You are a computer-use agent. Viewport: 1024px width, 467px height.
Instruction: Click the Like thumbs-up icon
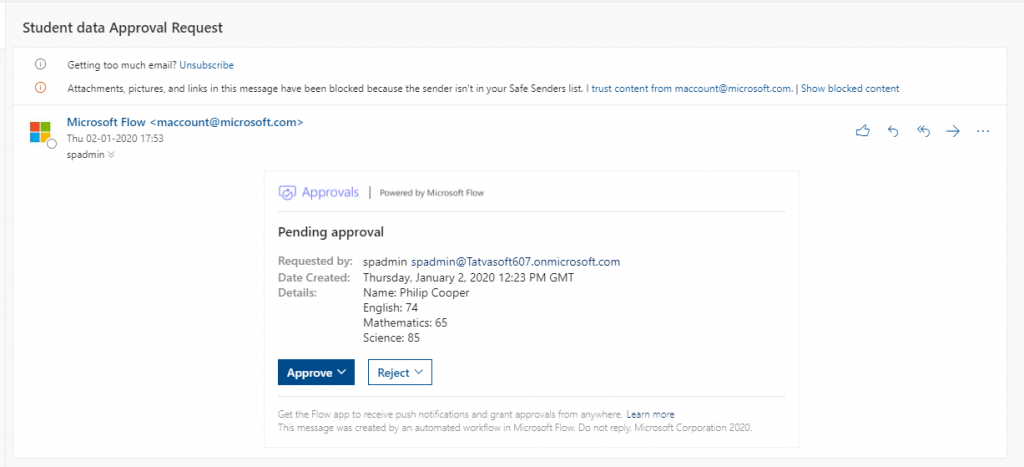[x=863, y=131]
